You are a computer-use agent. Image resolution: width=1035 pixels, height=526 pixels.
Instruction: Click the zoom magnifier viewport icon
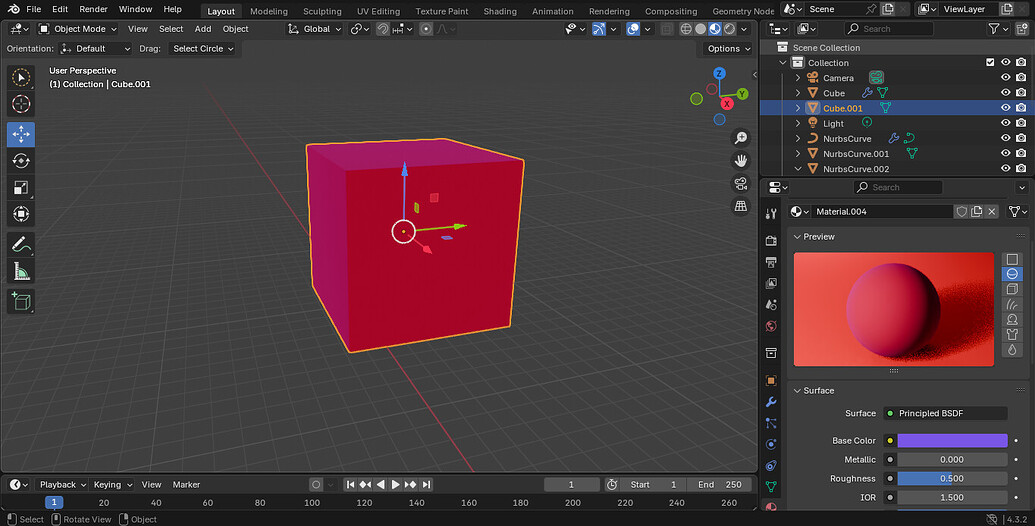(x=741, y=137)
